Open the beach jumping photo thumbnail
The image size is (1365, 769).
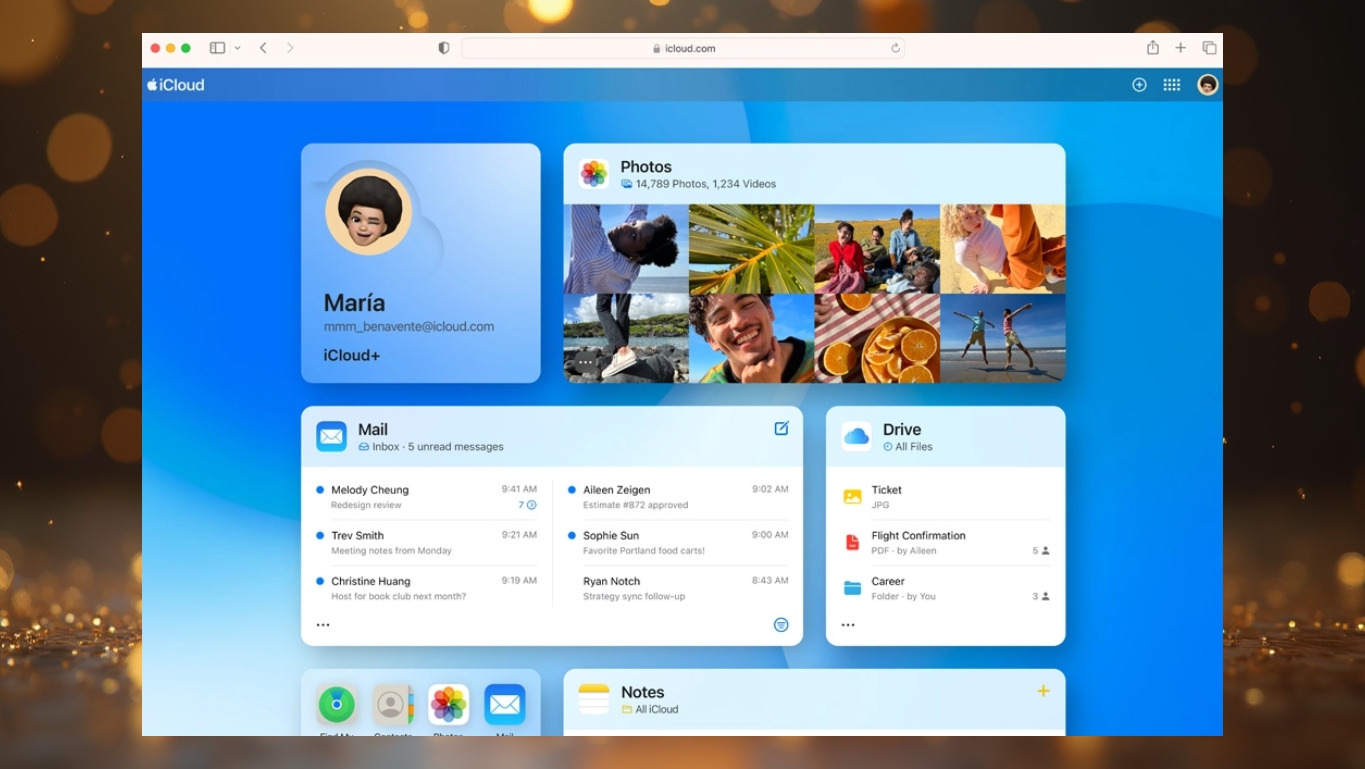point(1003,338)
